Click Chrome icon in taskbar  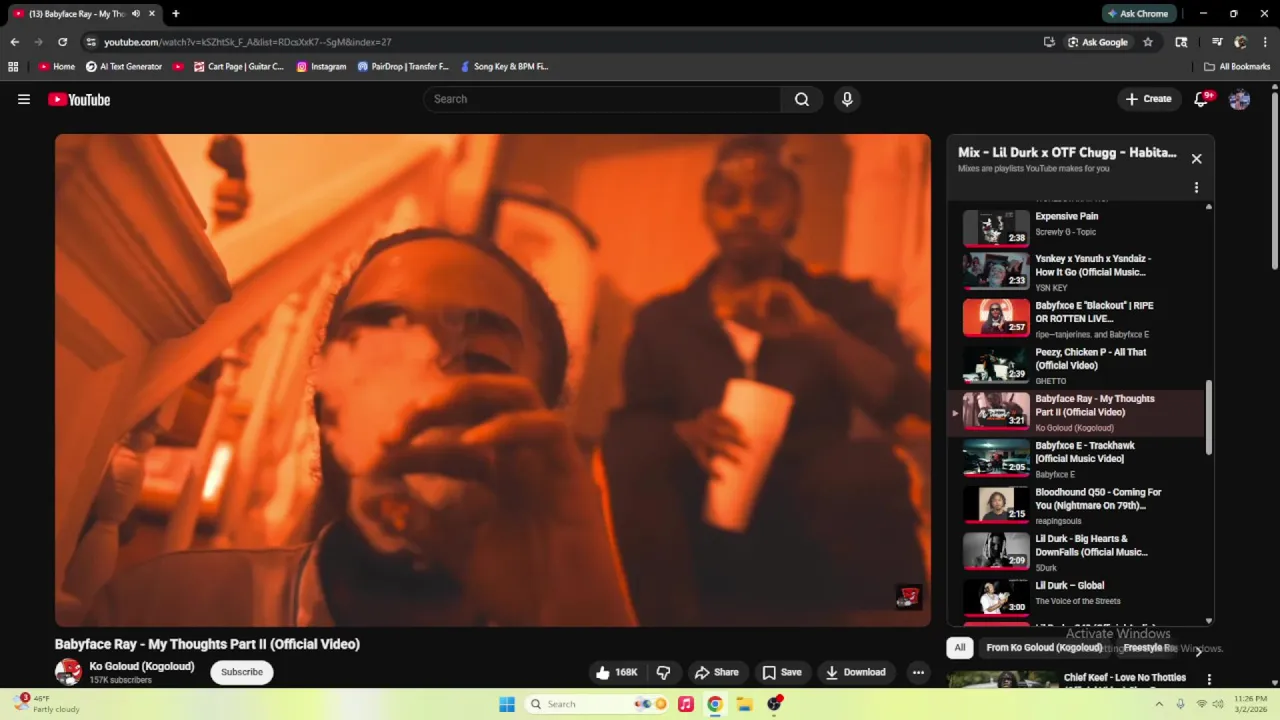tap(714, 704)
